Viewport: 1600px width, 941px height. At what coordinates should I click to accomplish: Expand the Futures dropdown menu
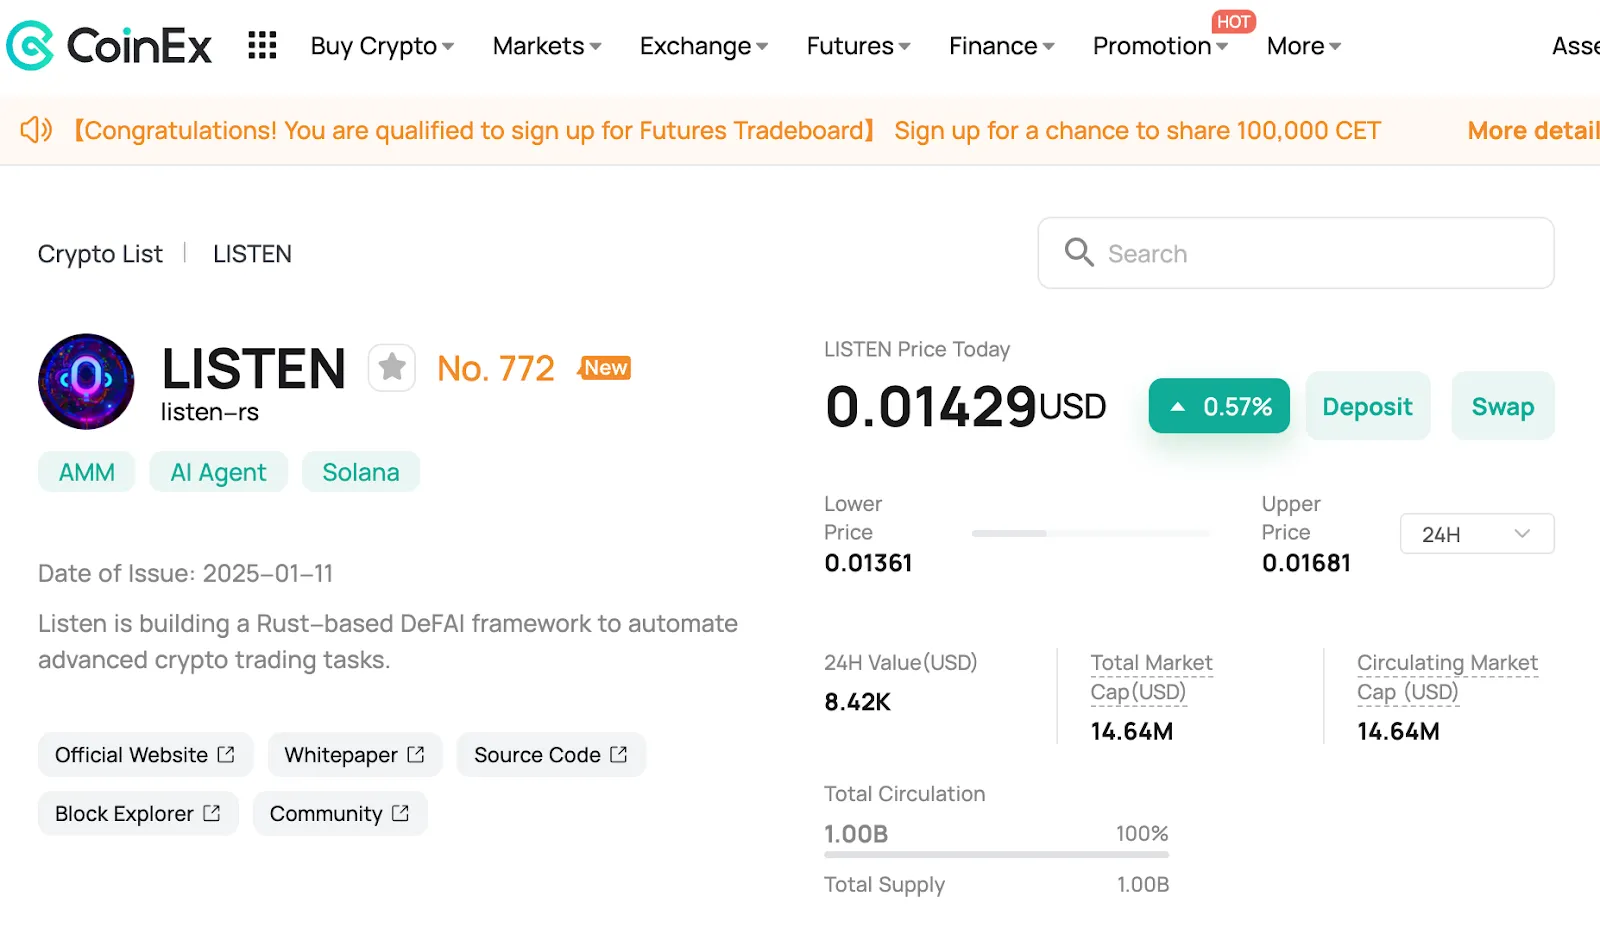point(858,46)
